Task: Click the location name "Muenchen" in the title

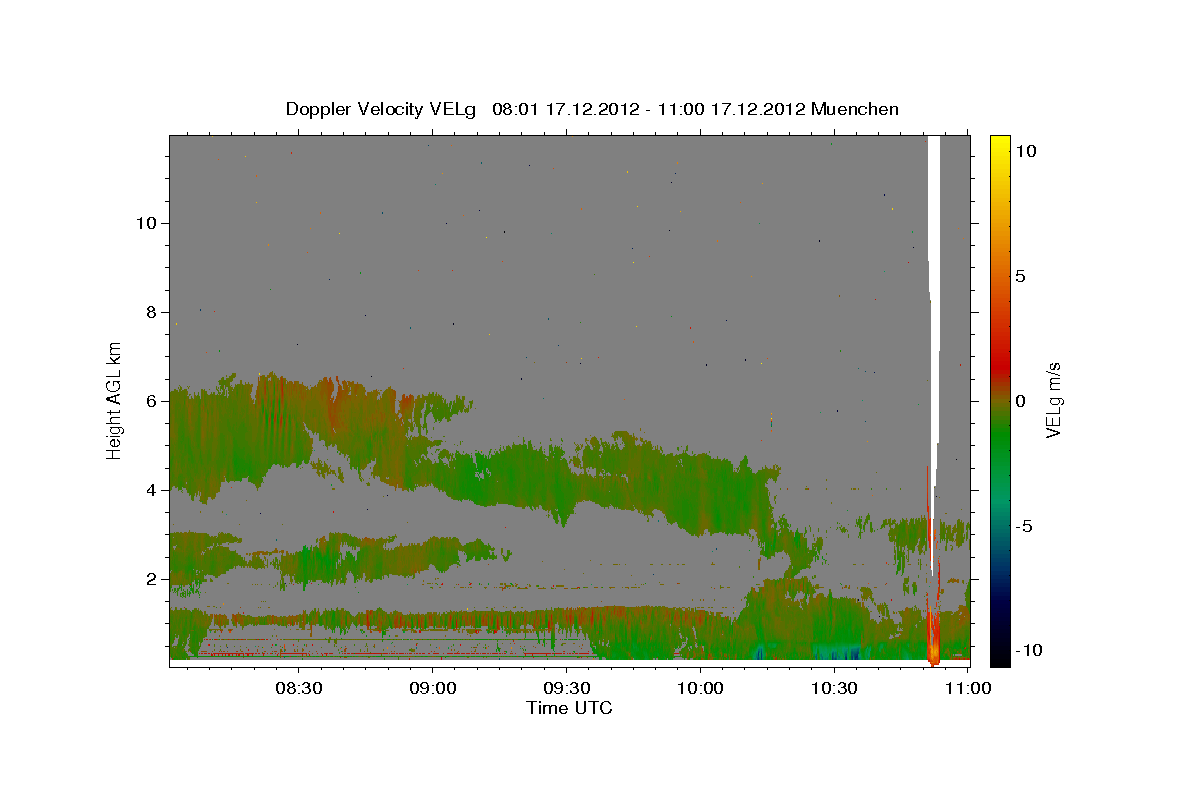Action: pyautogui.click(x=855, y=109)
